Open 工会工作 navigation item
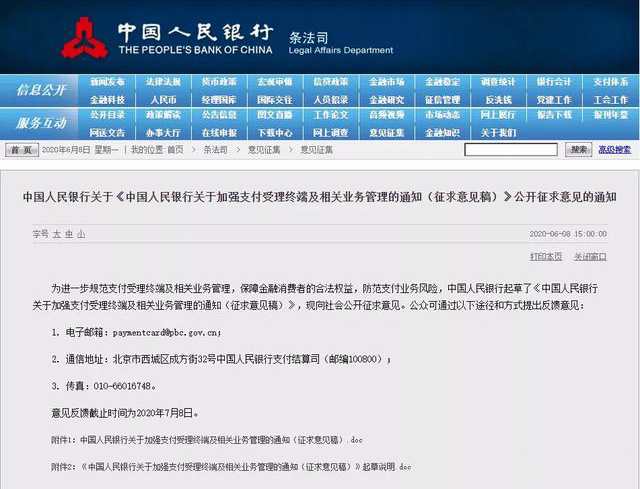This screenshot has height=489, width=640. point(611,100)
